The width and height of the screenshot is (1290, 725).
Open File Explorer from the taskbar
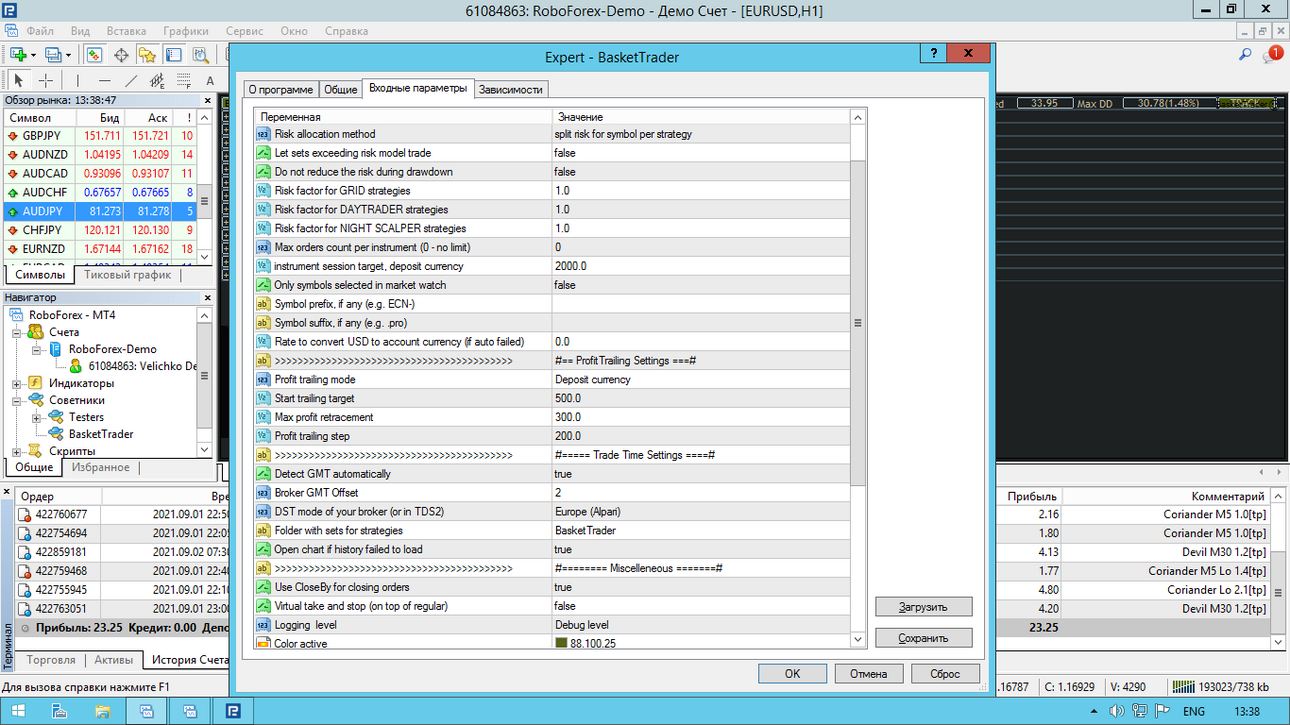point(102,711)
